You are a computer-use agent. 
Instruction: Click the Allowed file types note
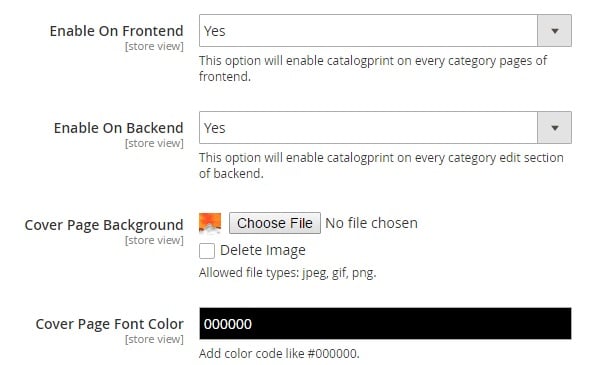coord(287,273)
